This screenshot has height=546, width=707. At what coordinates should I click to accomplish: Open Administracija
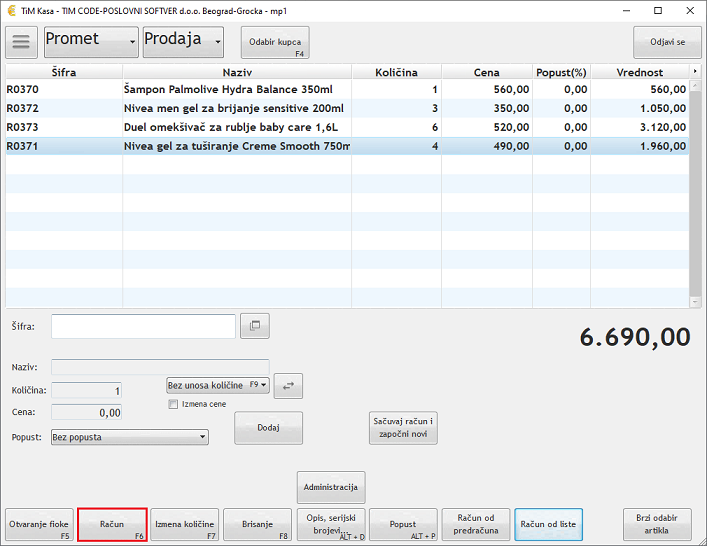pyautogui.click(x=331, y=487)
